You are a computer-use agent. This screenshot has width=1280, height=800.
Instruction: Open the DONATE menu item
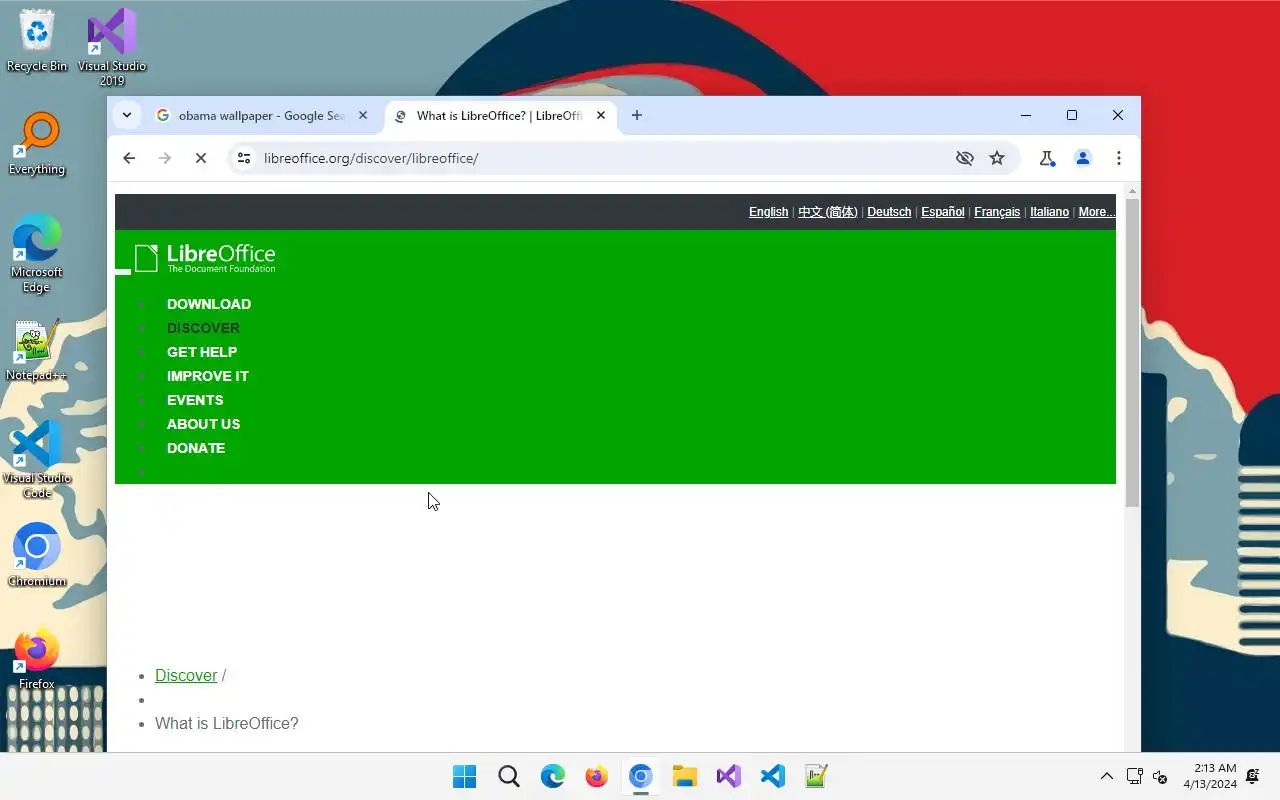click(x=196, y=448)
